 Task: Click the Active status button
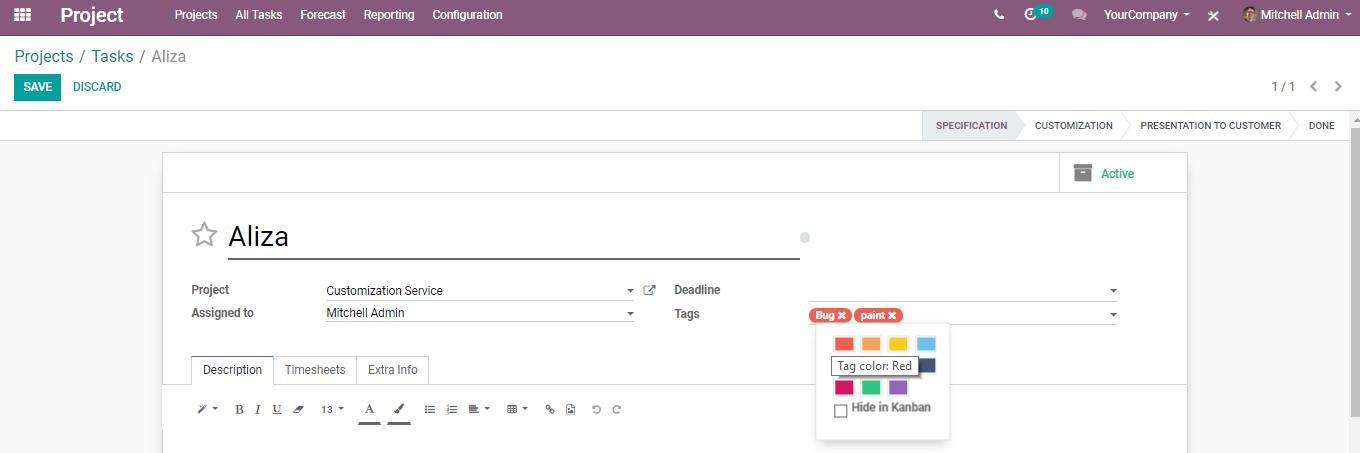[1123, 173]
